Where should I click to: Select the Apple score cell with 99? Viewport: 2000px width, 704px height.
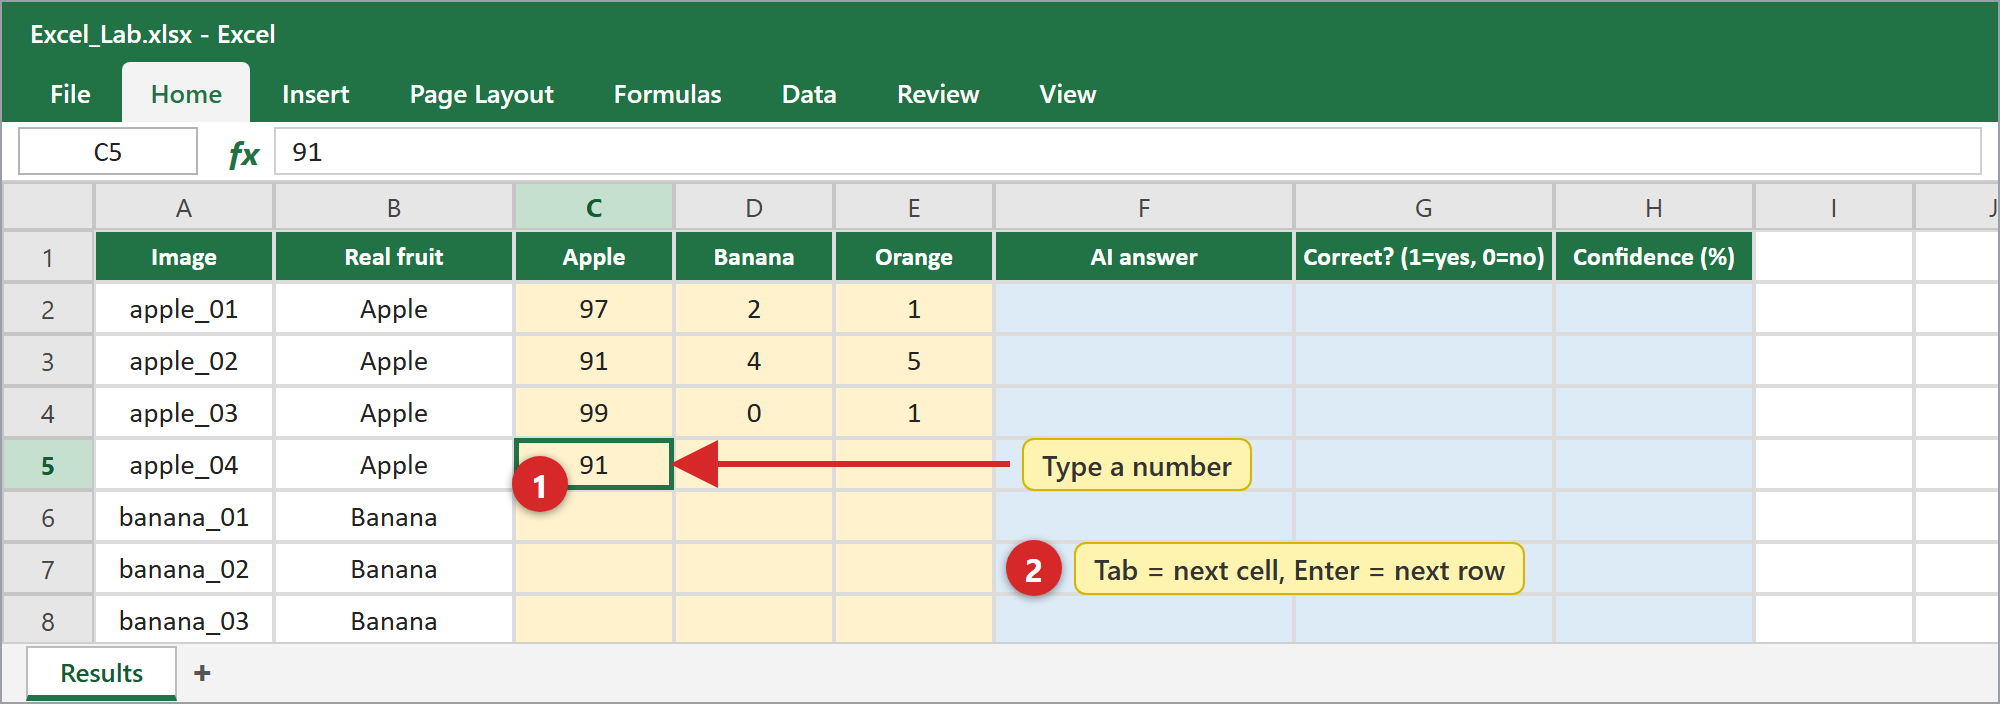pyautogui.click(x=594, y=413)
